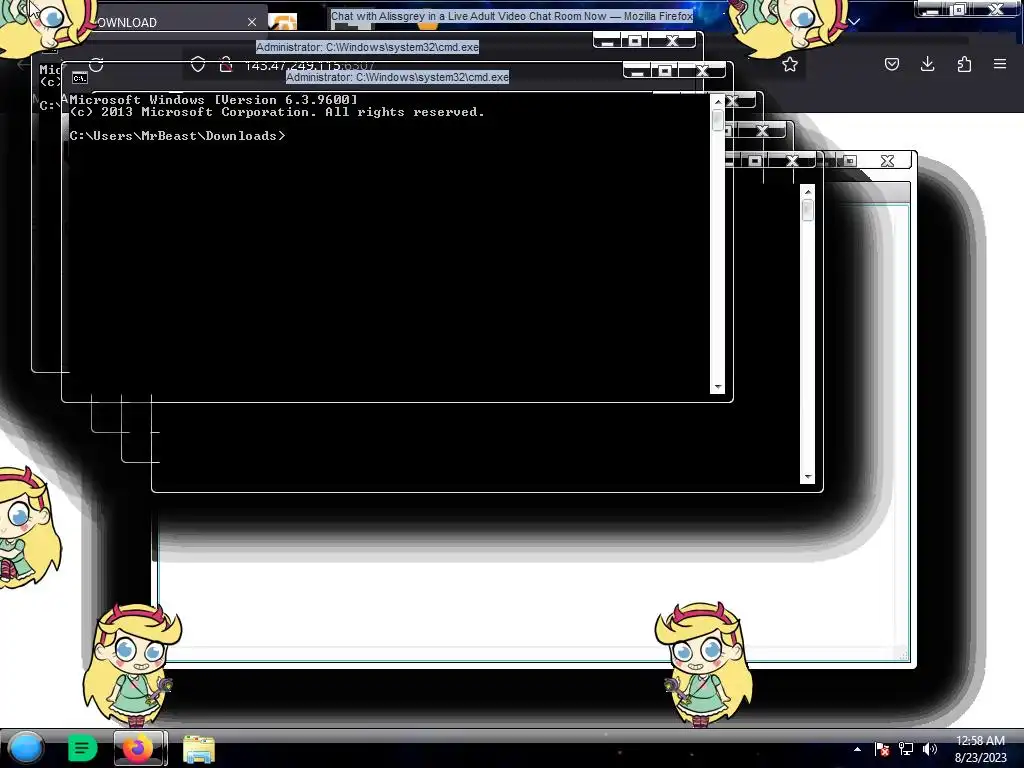Screen dimensions: 1024x768
Task: Click the rearmost Command Prompt scrollbar up arrow
Action: [x=808, y=192]
